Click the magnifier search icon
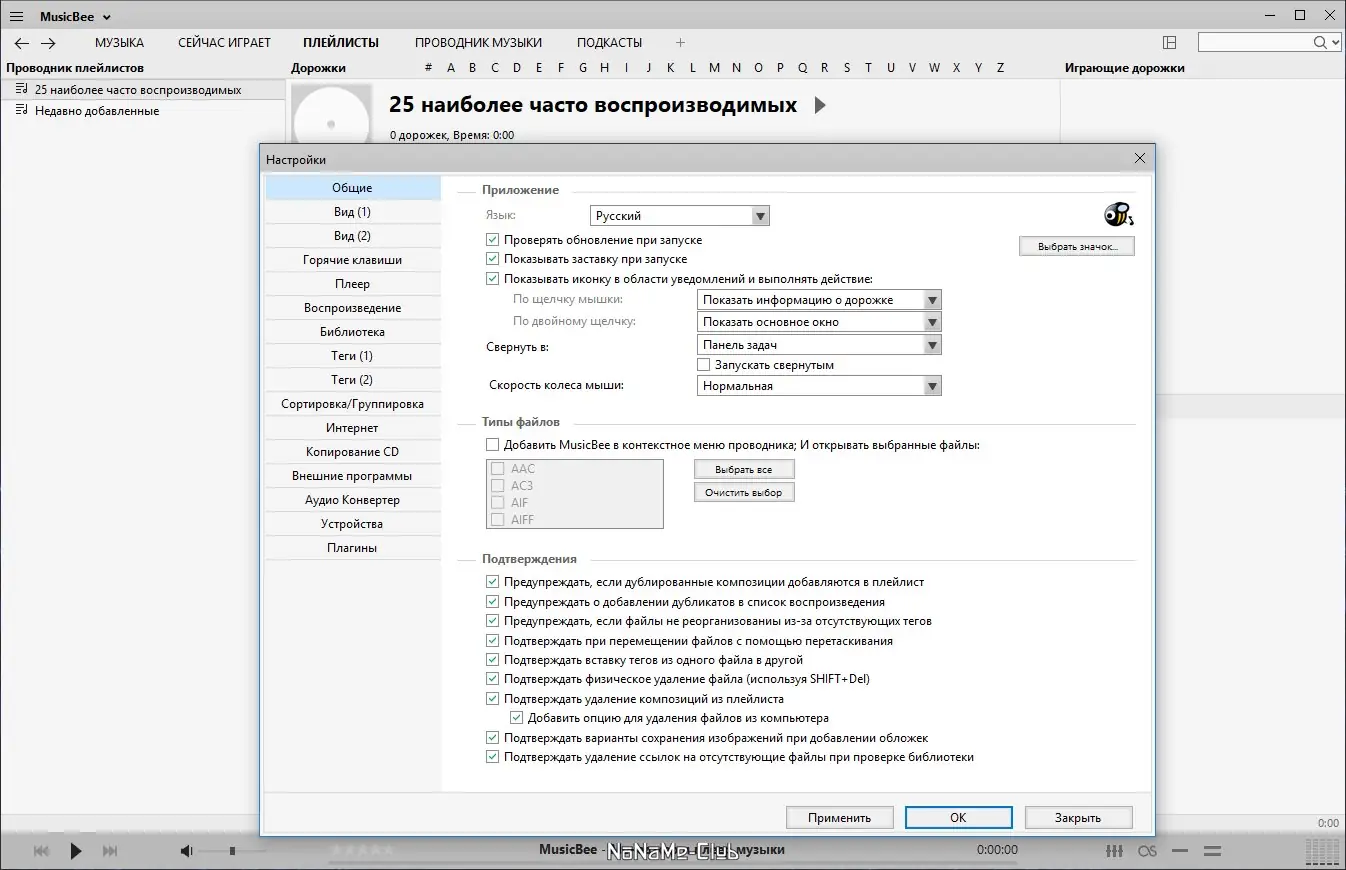 [1320, 42]
